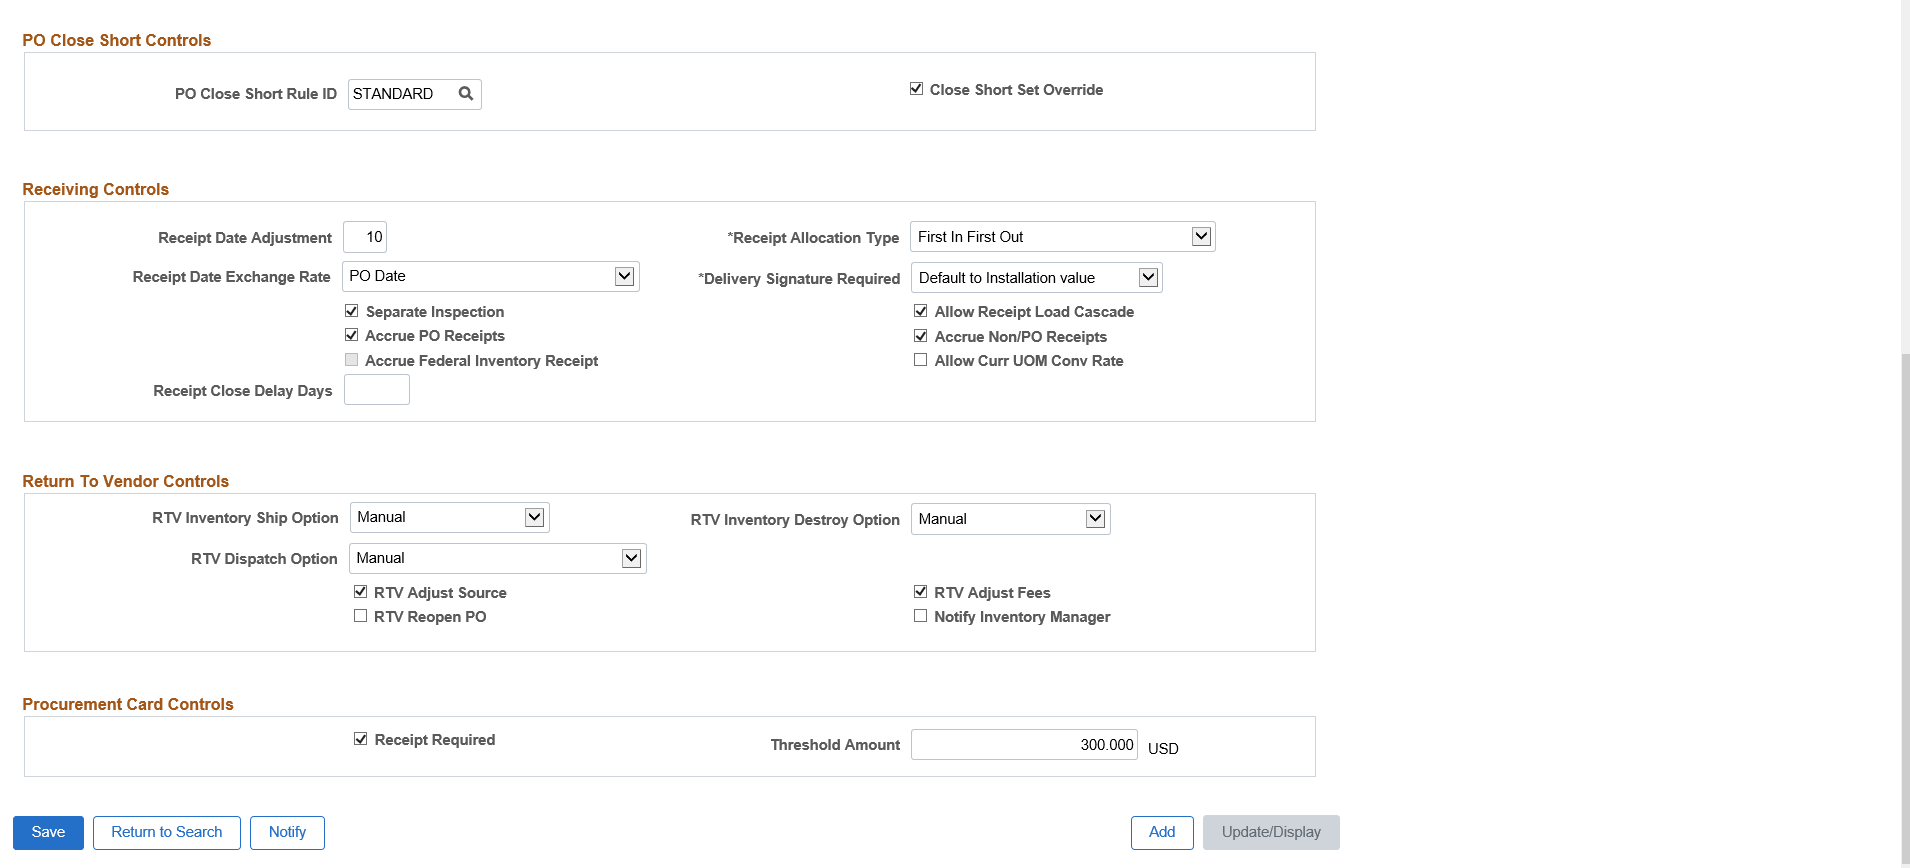
Task: Toggle Receipt Required checkbox
Action: 360,739
